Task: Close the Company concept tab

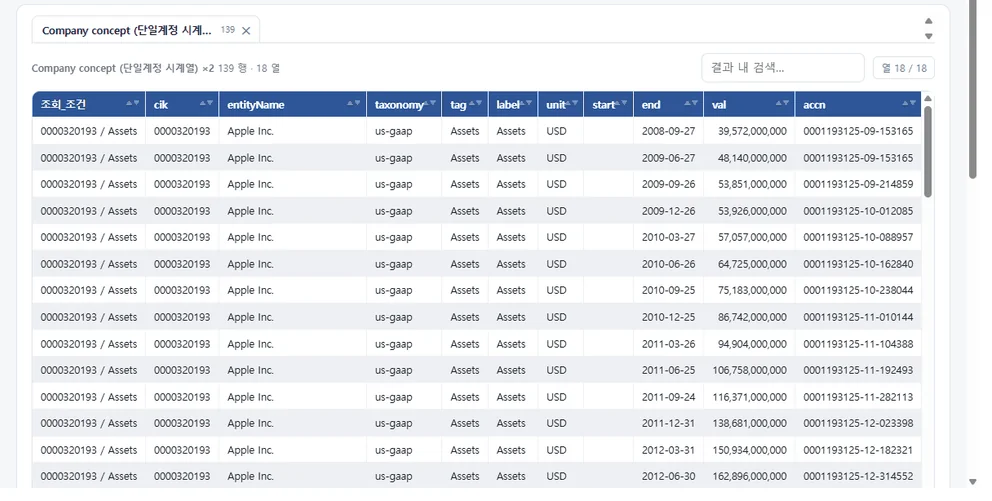Action: [246, 30]
